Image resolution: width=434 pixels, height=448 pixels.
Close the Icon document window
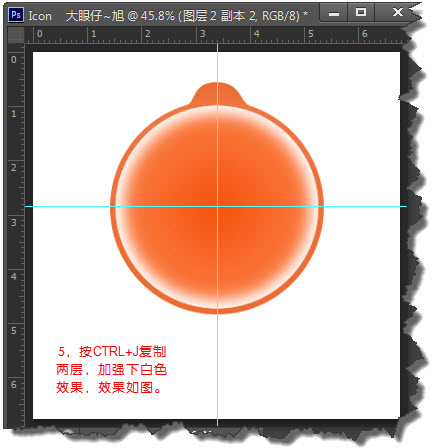point(397,13)
